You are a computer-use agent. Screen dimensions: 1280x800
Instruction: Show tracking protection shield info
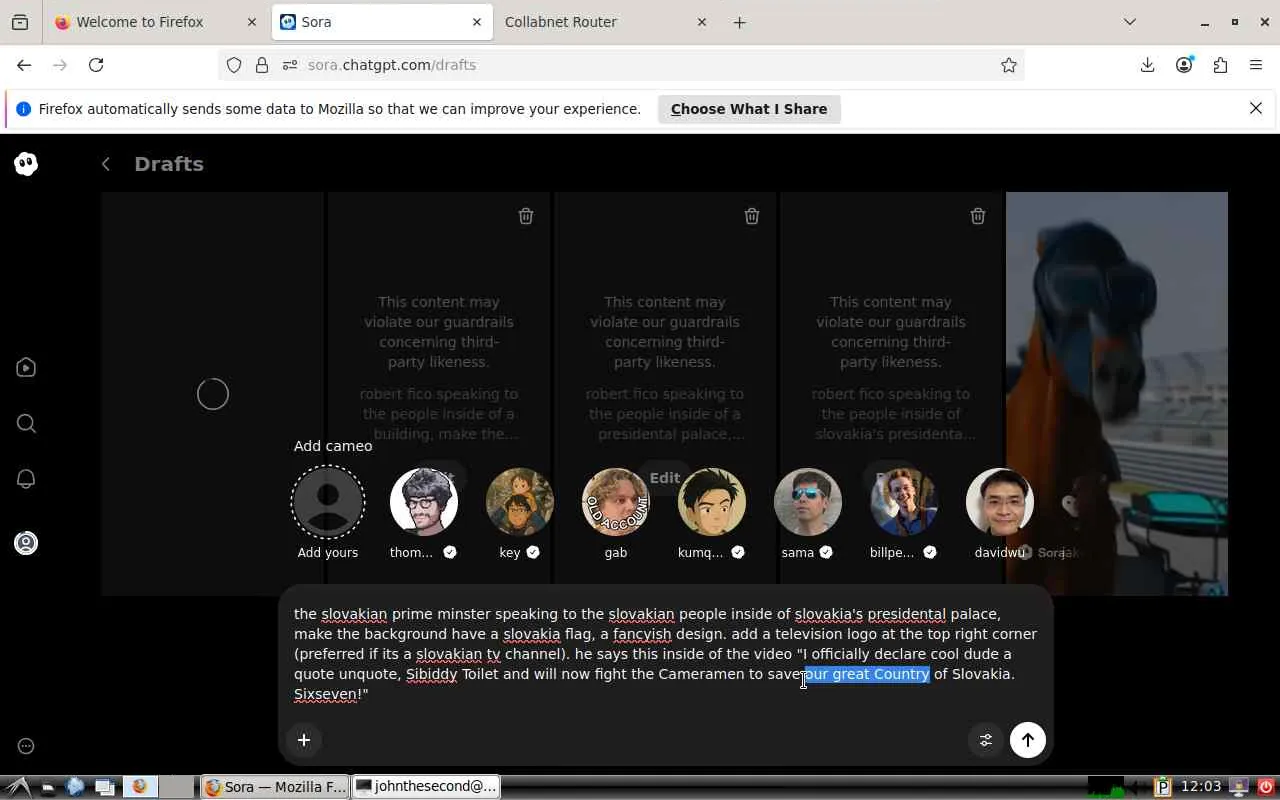[x=234, y=65]
